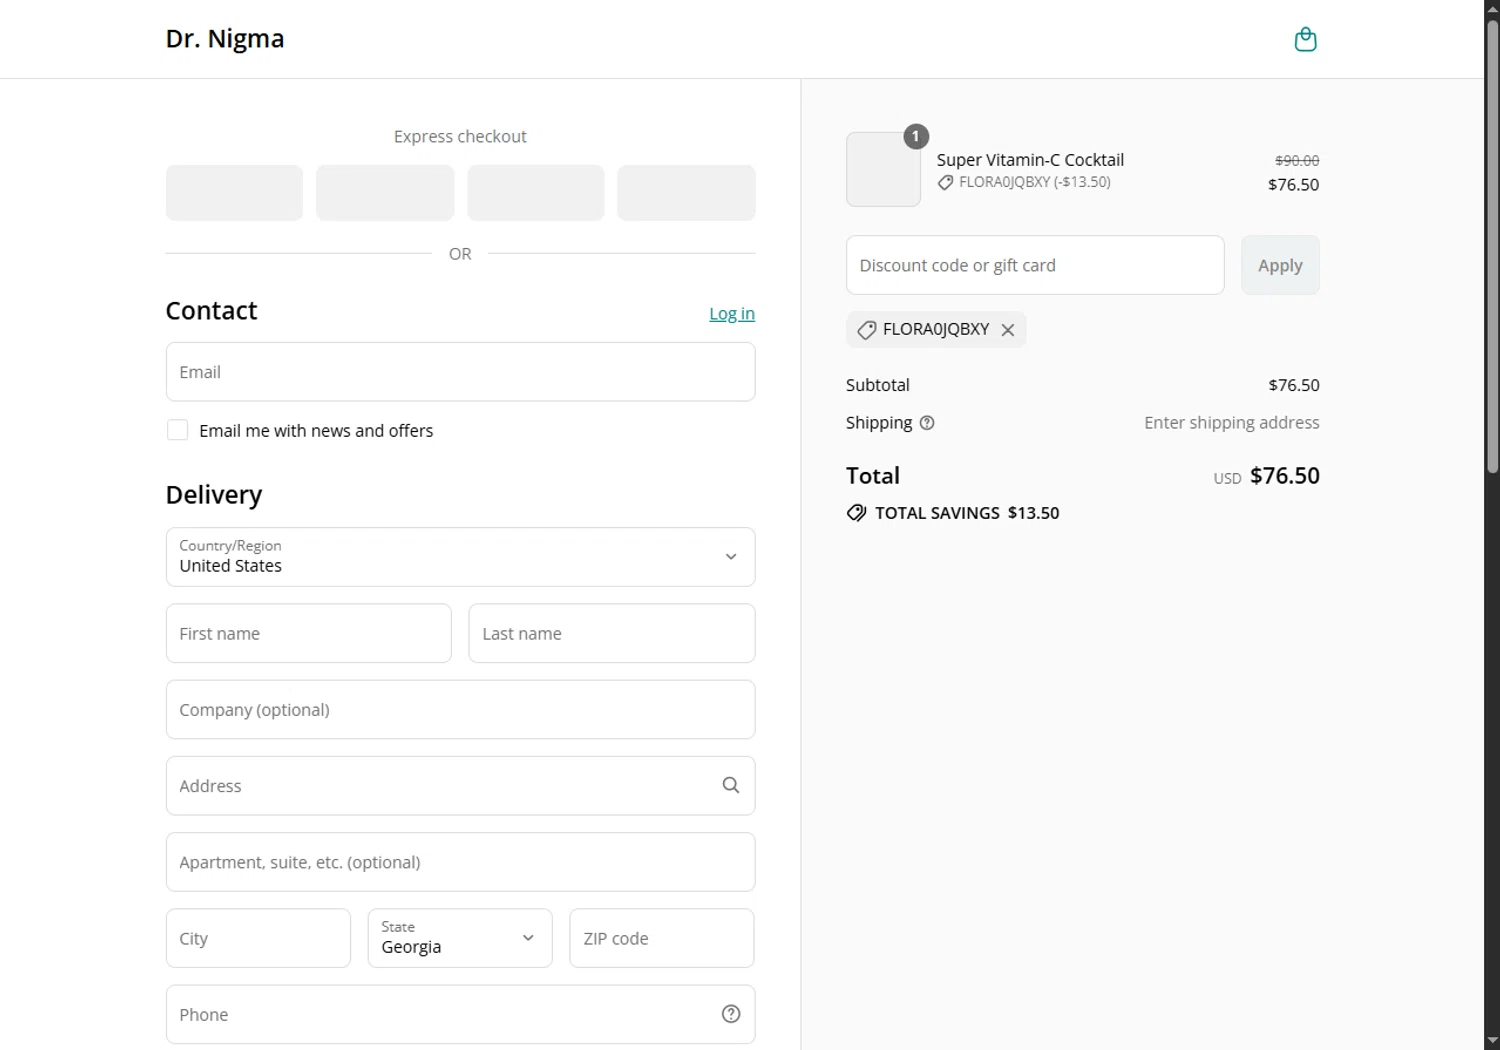1500x1050 pixels.
Task: Click the Dr. Nigma store title
Action: [225, 39]
